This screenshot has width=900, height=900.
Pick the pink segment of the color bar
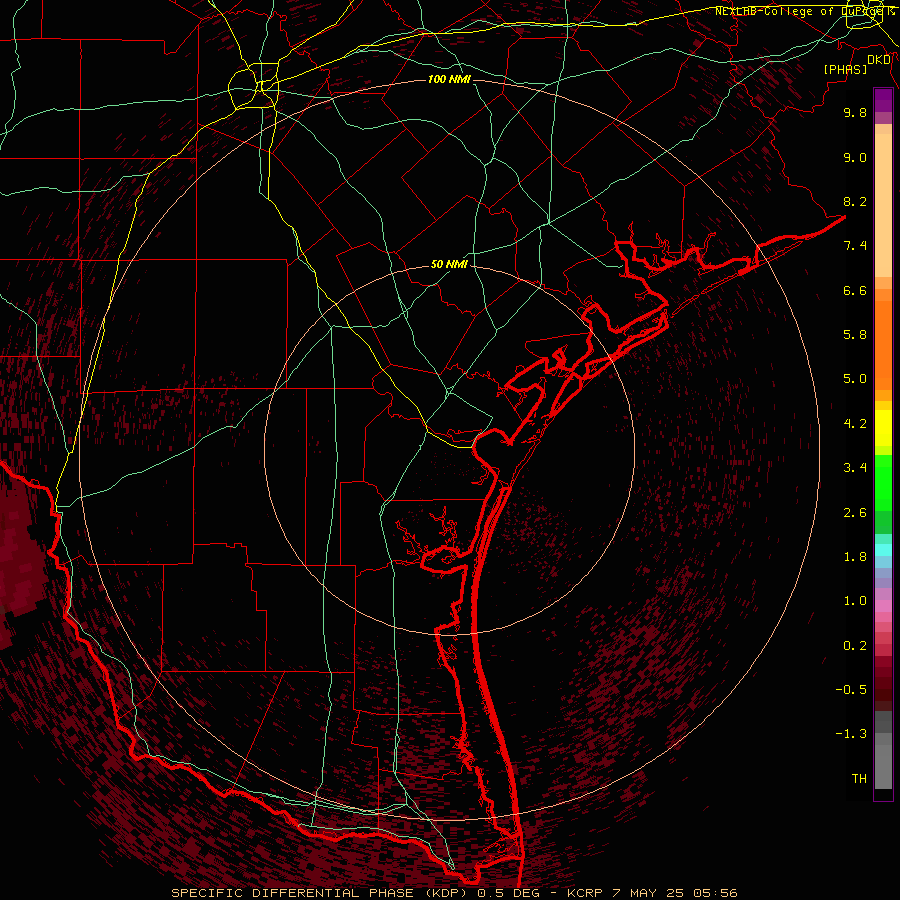coord(883,606)
